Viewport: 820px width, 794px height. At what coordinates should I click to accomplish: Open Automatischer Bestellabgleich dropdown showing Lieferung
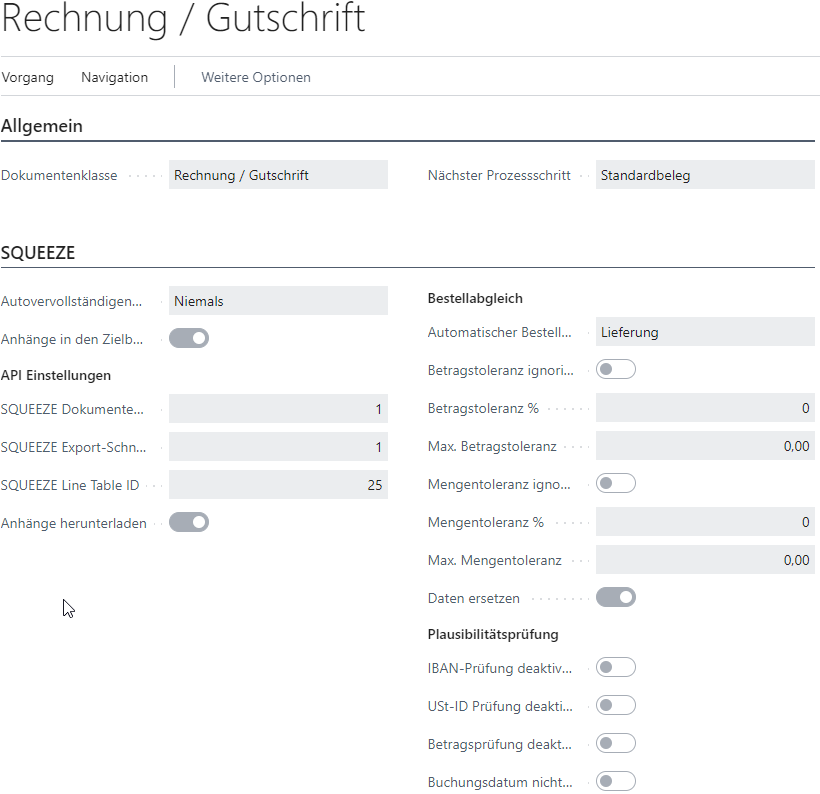click(705, 332)
